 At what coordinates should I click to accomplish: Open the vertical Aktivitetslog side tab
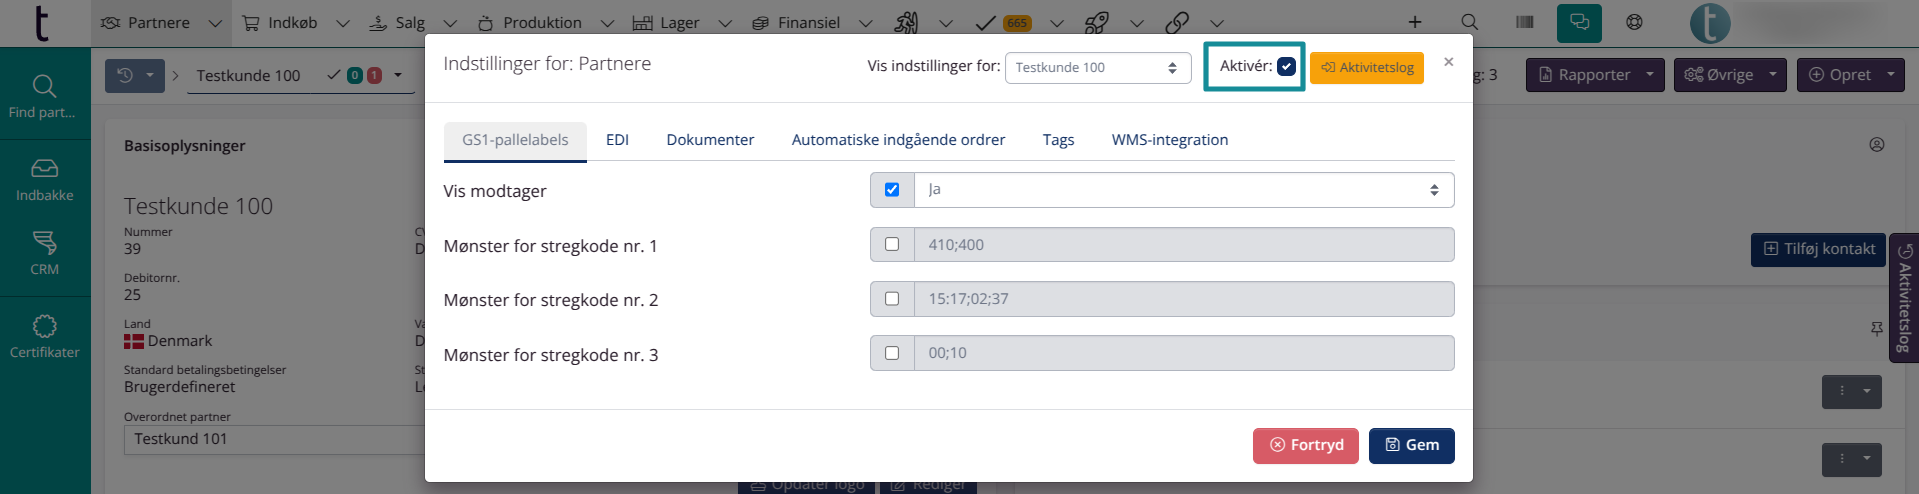[x=1904, y=298]
